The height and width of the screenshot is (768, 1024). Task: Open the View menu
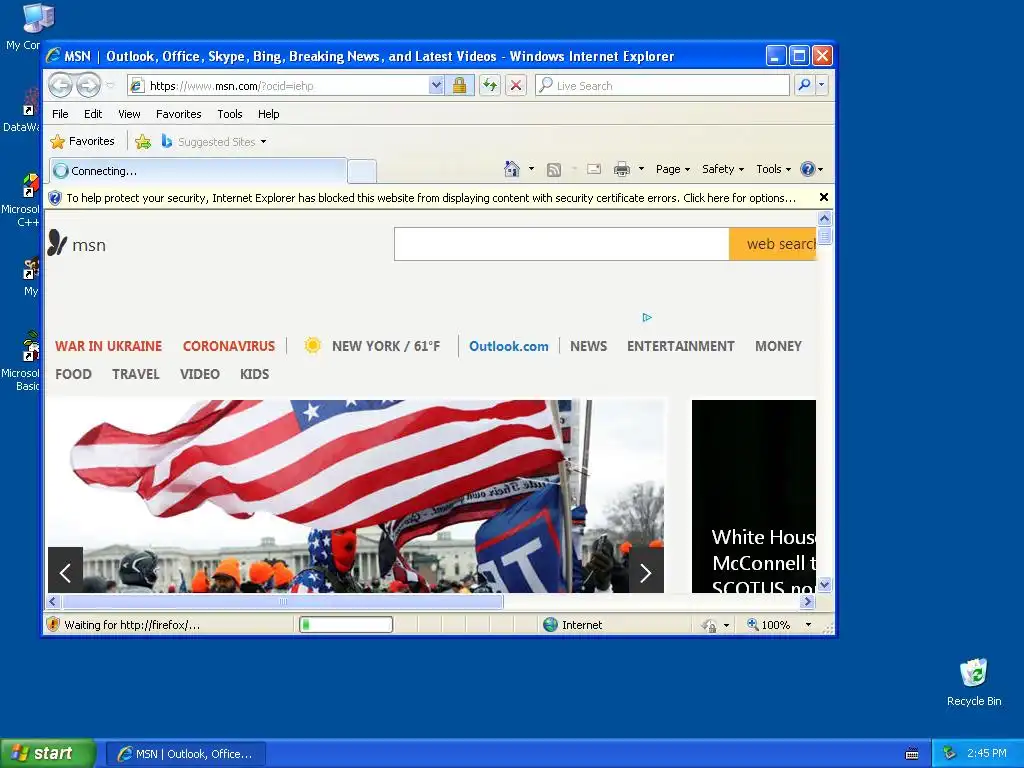129,114
